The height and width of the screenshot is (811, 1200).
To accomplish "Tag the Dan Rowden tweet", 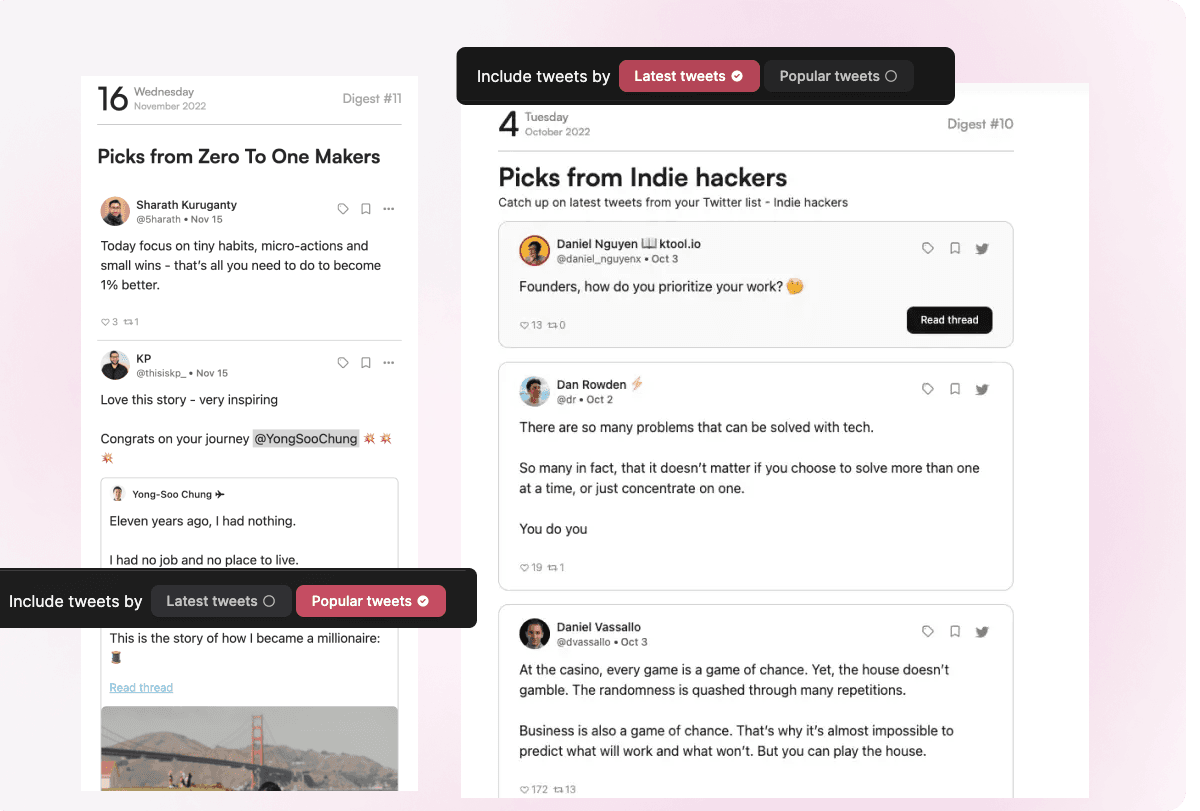I will (928, 389).
